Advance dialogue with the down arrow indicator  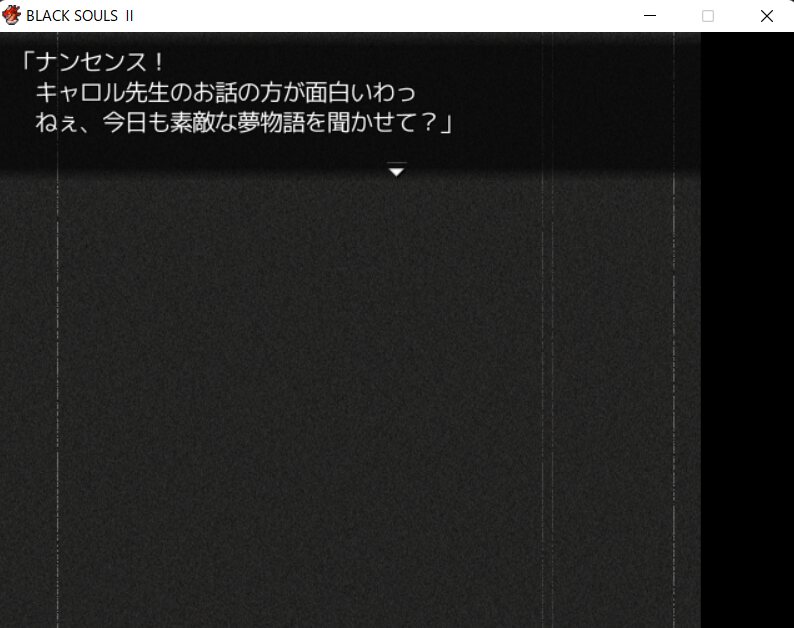(396, 171)
